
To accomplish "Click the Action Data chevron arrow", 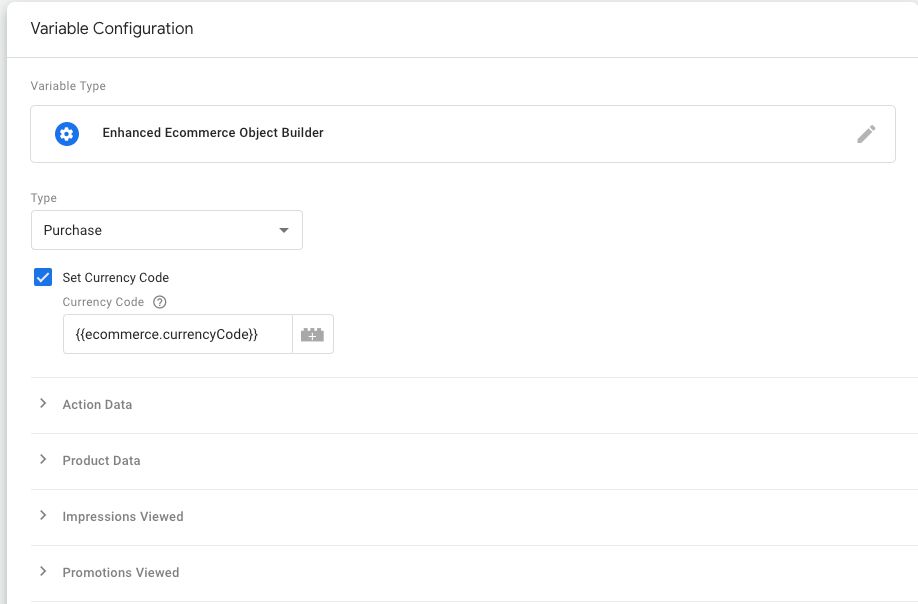I will [43, 403].
